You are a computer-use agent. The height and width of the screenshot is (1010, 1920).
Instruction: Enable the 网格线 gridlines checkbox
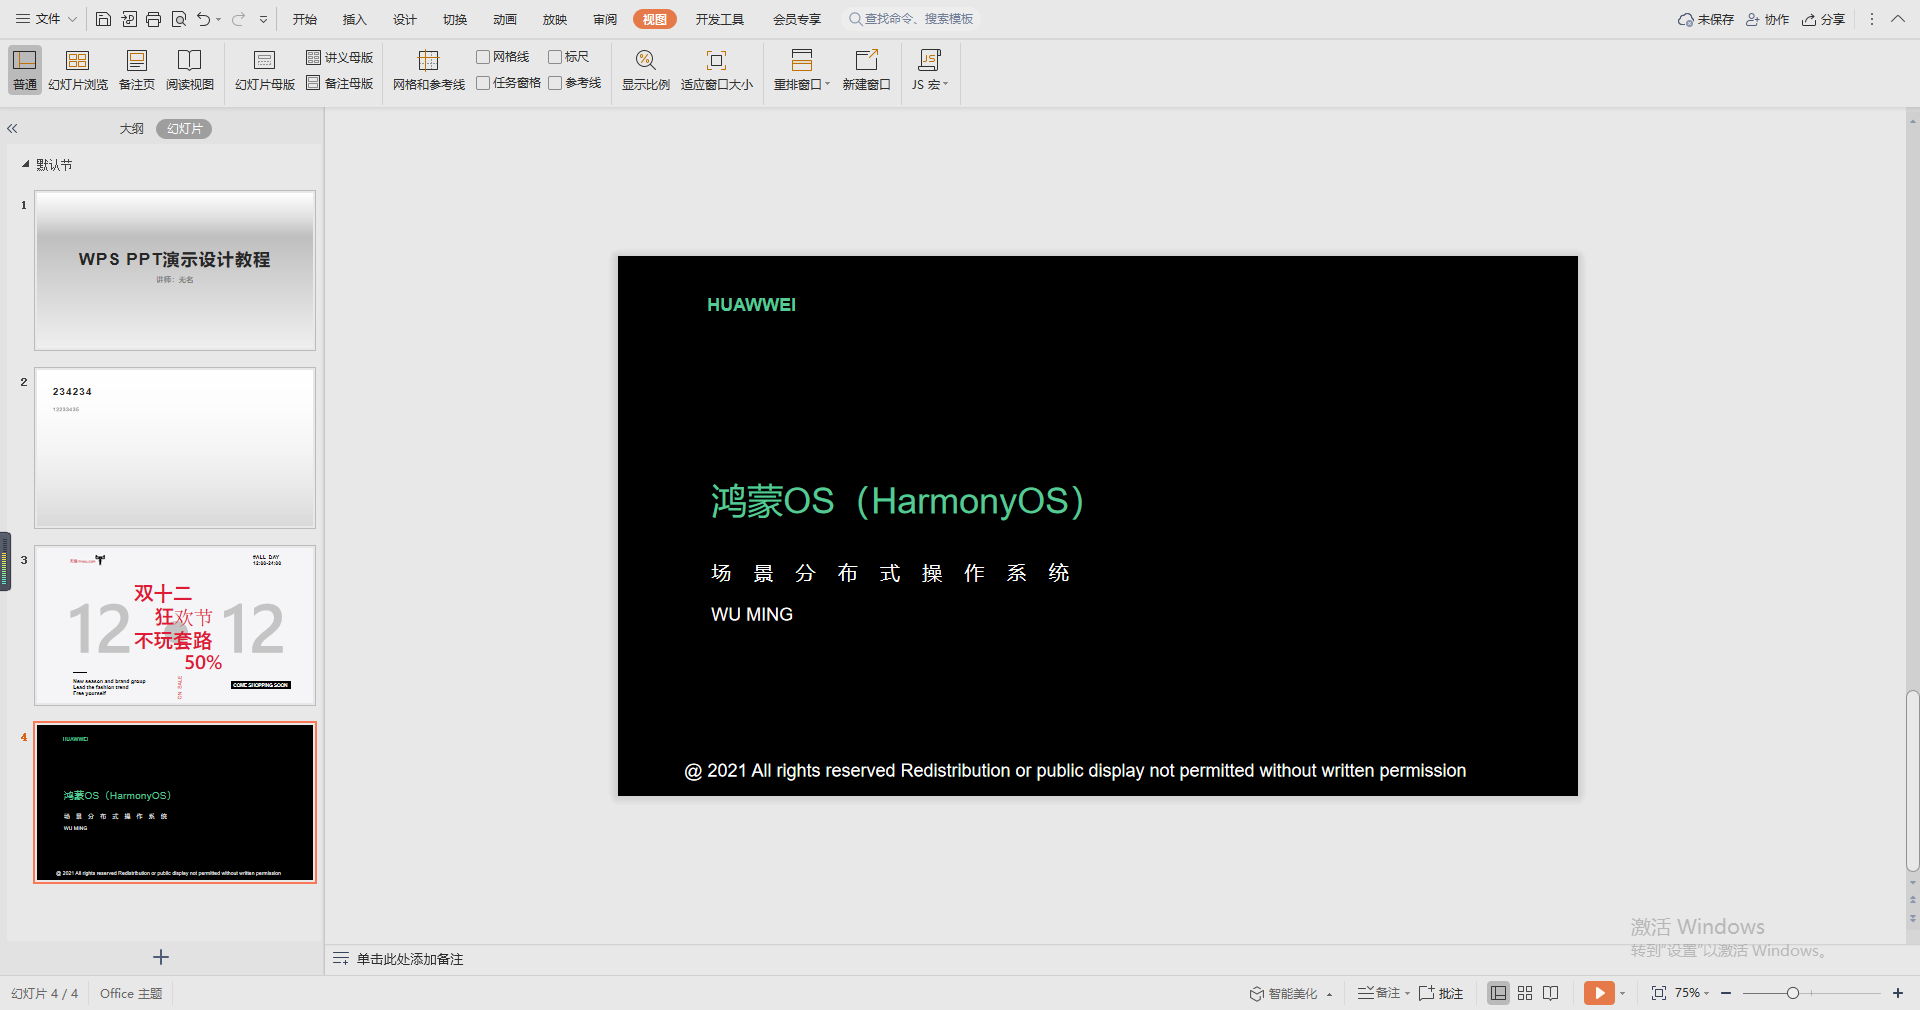pyautogui.click(x=483, y=57)
